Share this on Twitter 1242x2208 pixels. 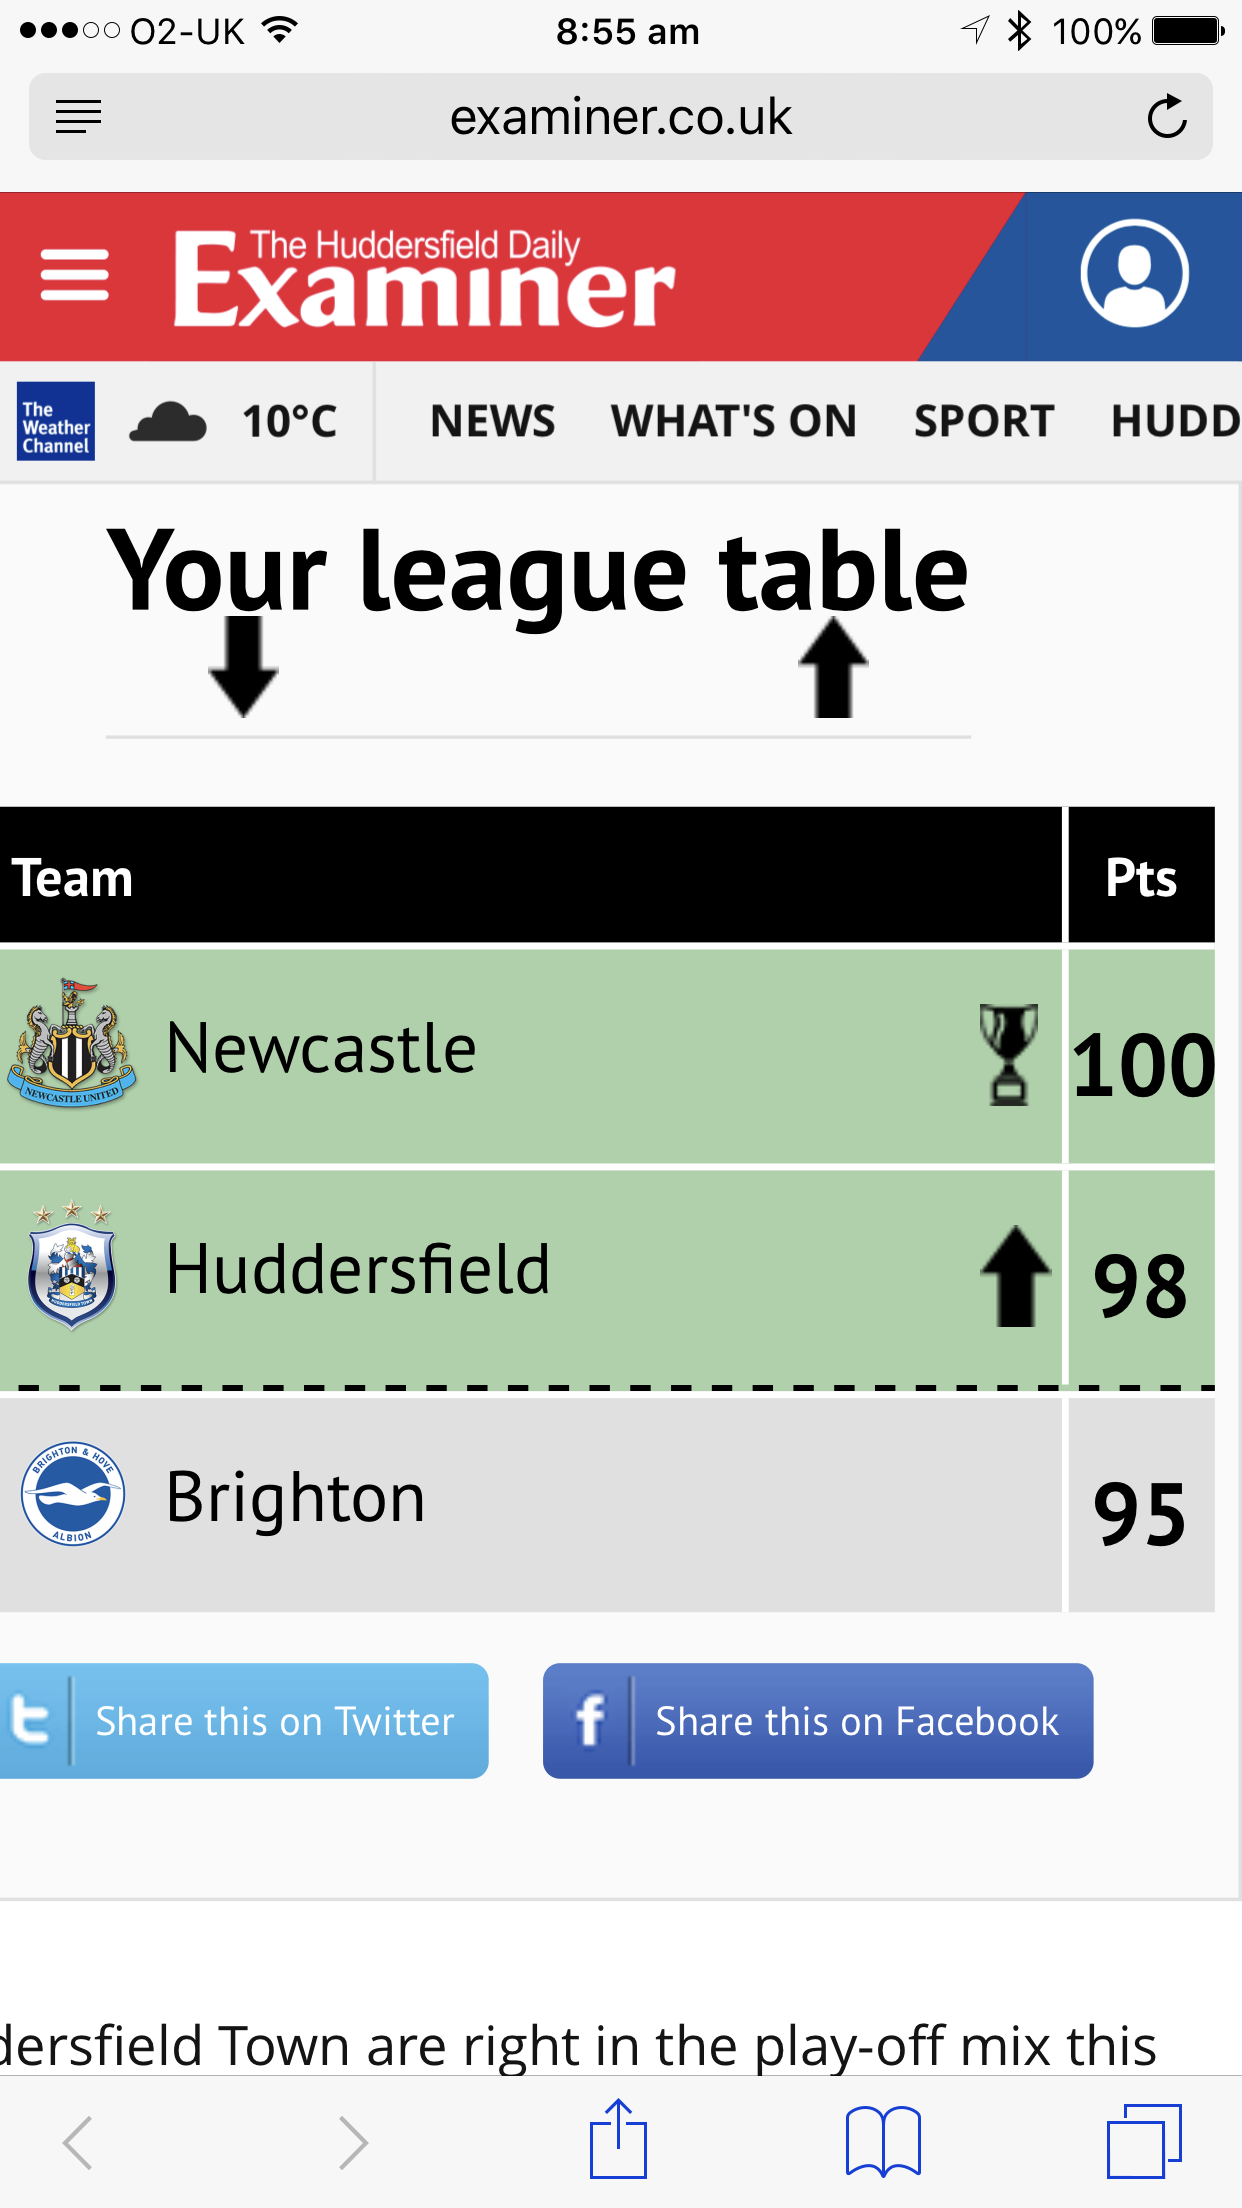(244, 1721)
